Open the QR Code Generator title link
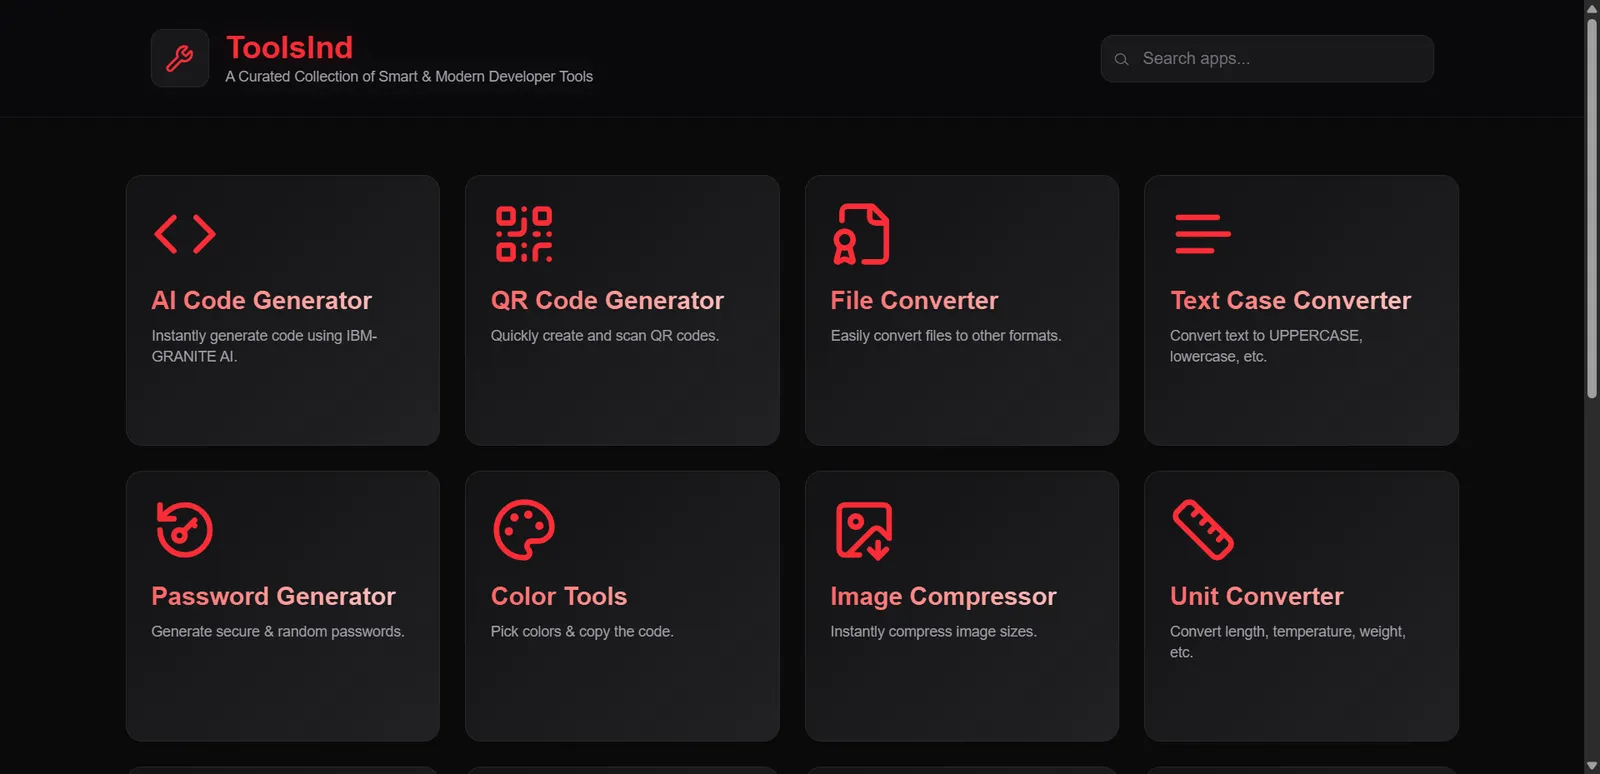1600x774 pixels. pyautogui.click(x=607, y=301)
